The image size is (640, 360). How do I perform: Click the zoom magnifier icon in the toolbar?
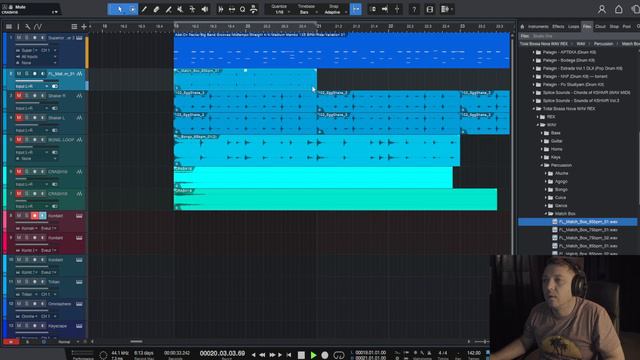tap(242, 9)
